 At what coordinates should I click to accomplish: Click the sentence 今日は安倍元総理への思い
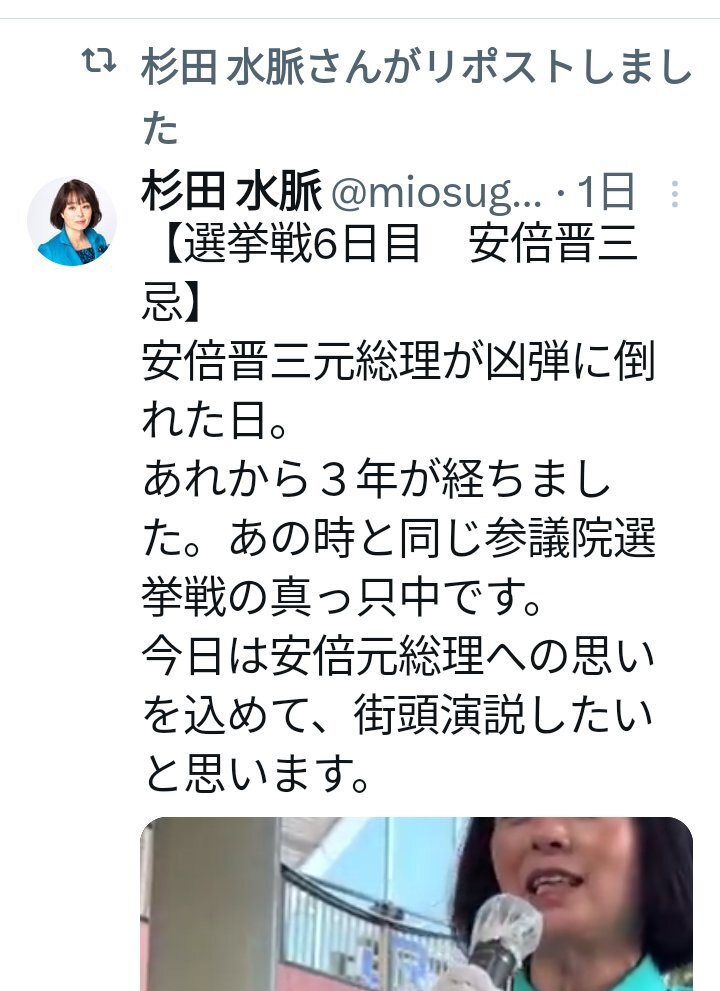pyautogui.click(x=398, y=655)
